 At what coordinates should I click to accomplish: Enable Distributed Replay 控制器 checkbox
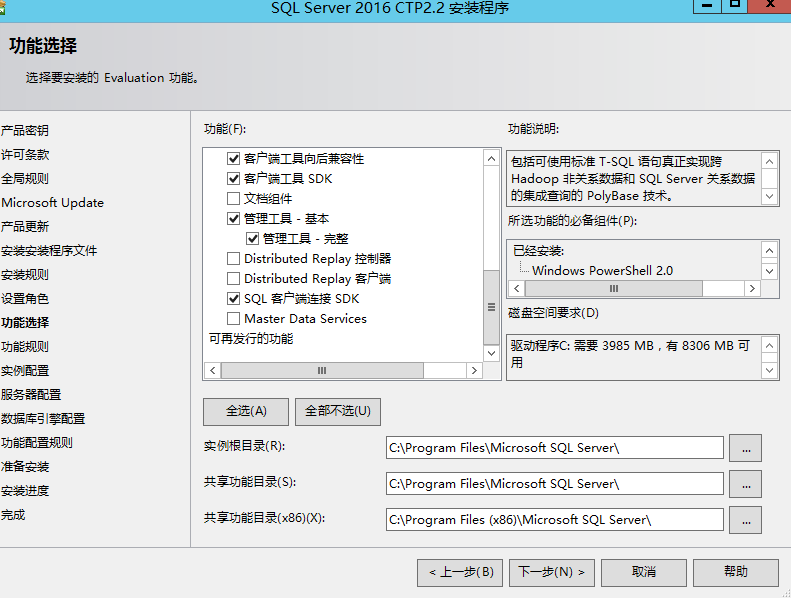(x=234, y=259)
